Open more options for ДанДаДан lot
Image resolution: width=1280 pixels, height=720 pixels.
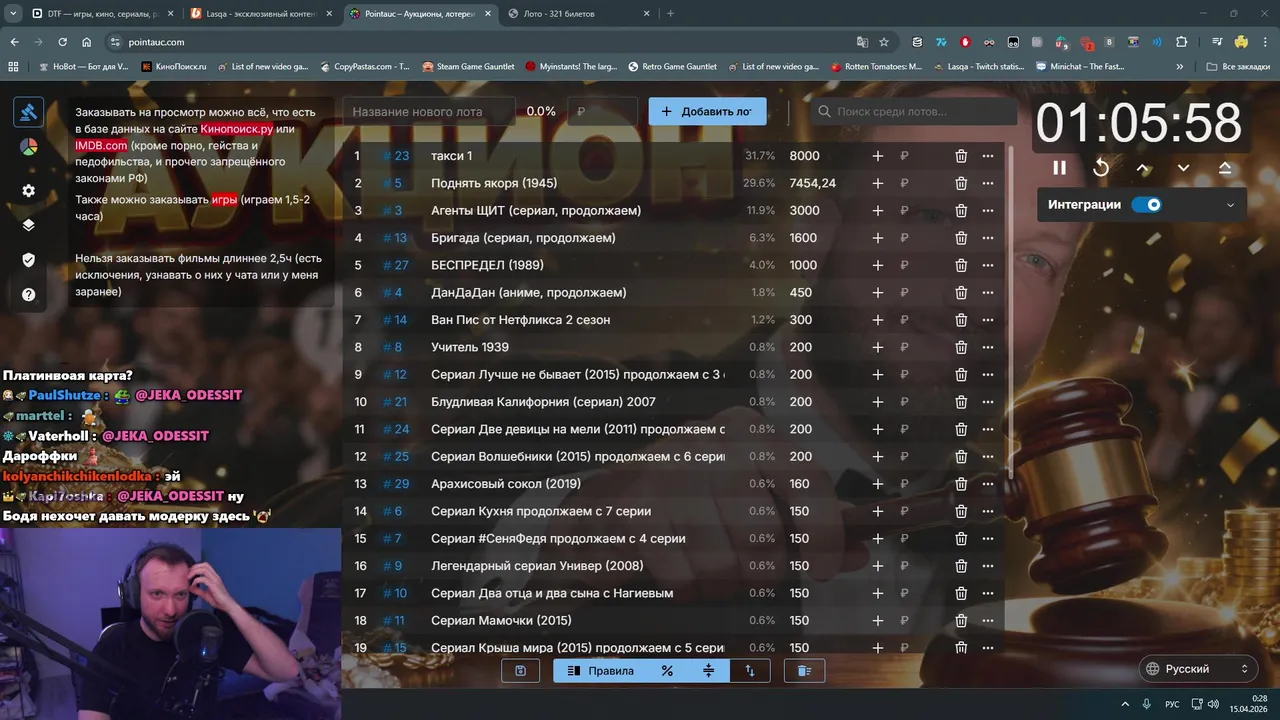[988, 293]
